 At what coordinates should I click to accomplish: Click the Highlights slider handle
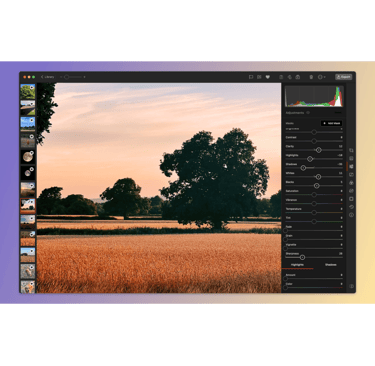(310, 159)
